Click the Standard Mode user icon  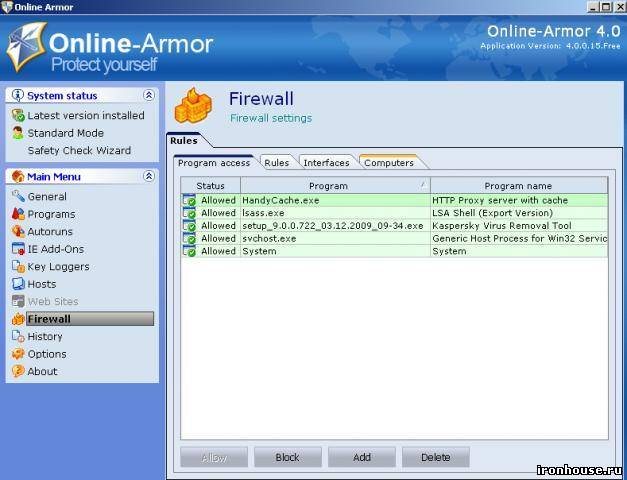tap(18, 133)
